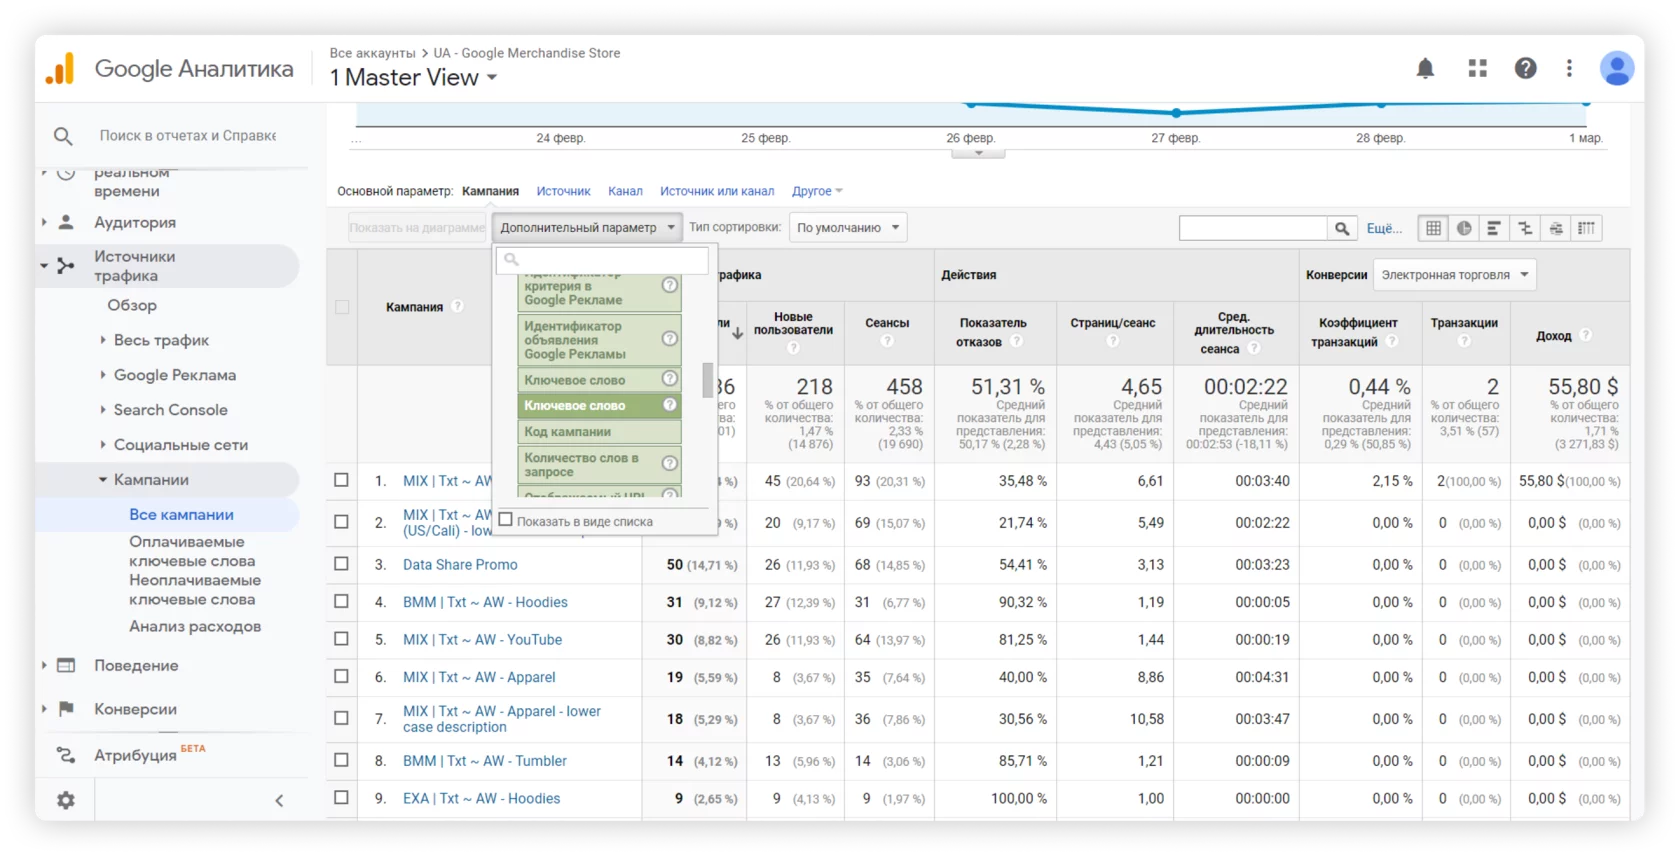The height and width of the screenshot is (856, 1680).
Task: Open the three-dot options menu
Action: tap(1569, 68)
